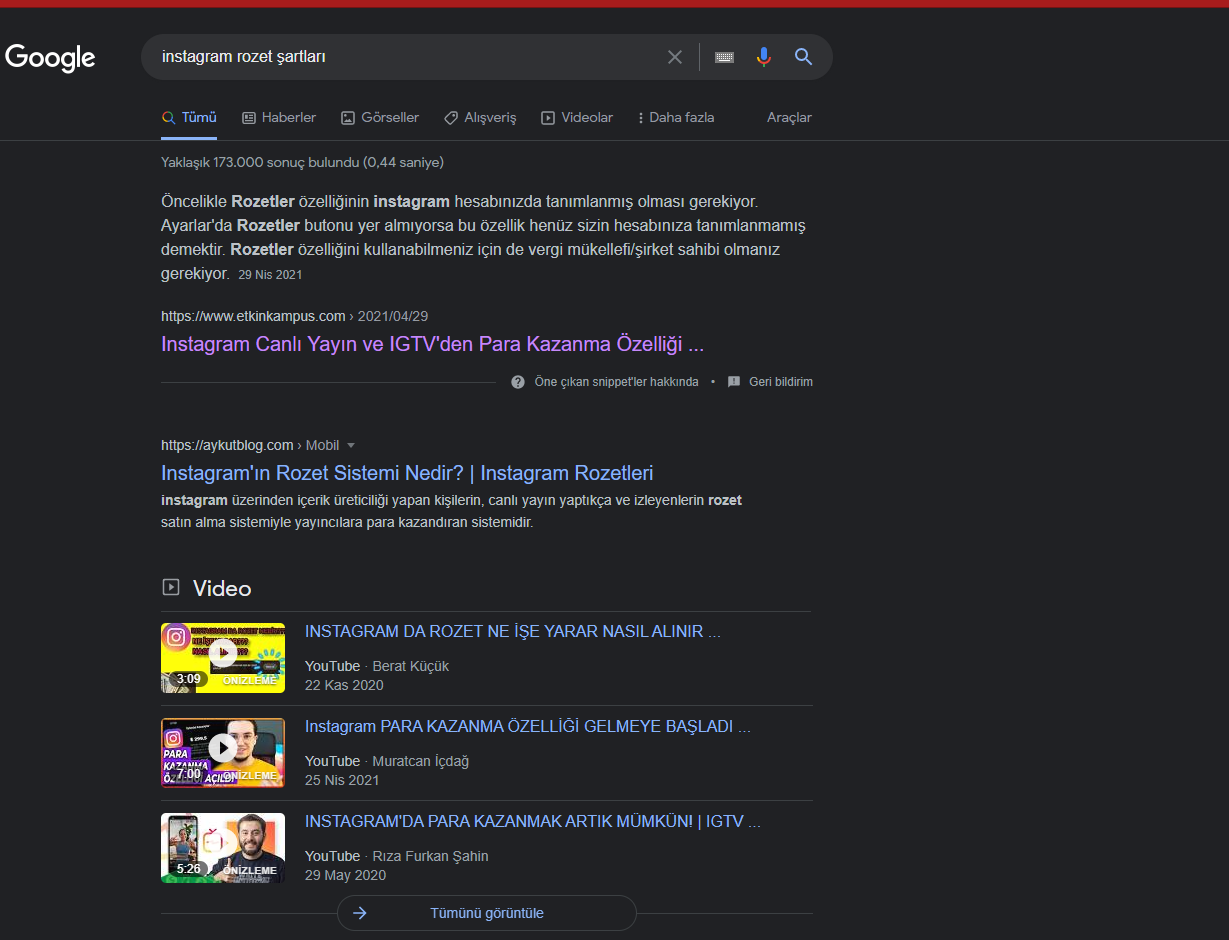Expand the Daha fazla menu
The height and width of the screenshot is (940, 1229).
676,117
